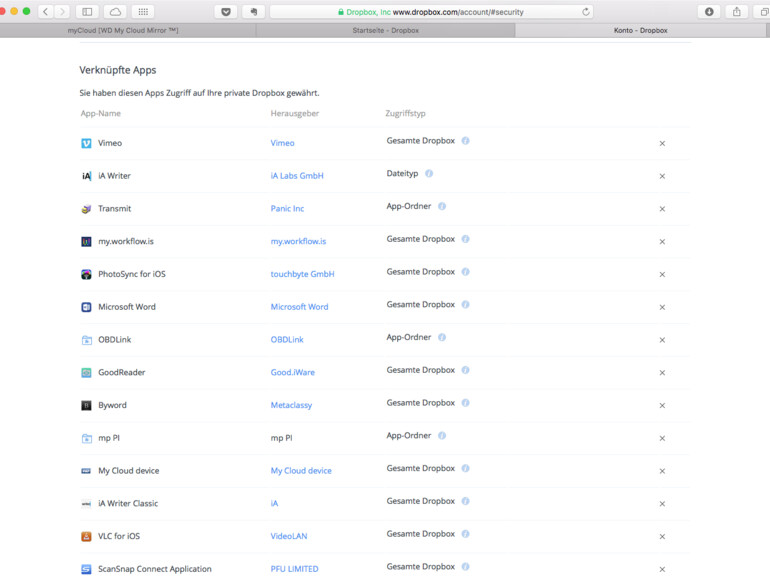
Task: Click the My Cloud device icon
Action: point(86,471)
